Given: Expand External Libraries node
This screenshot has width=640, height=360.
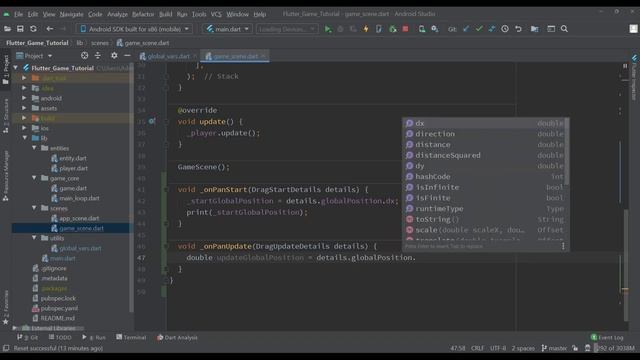Looking at the screenshot, I should pyautogui.click(x=15, y=328).
